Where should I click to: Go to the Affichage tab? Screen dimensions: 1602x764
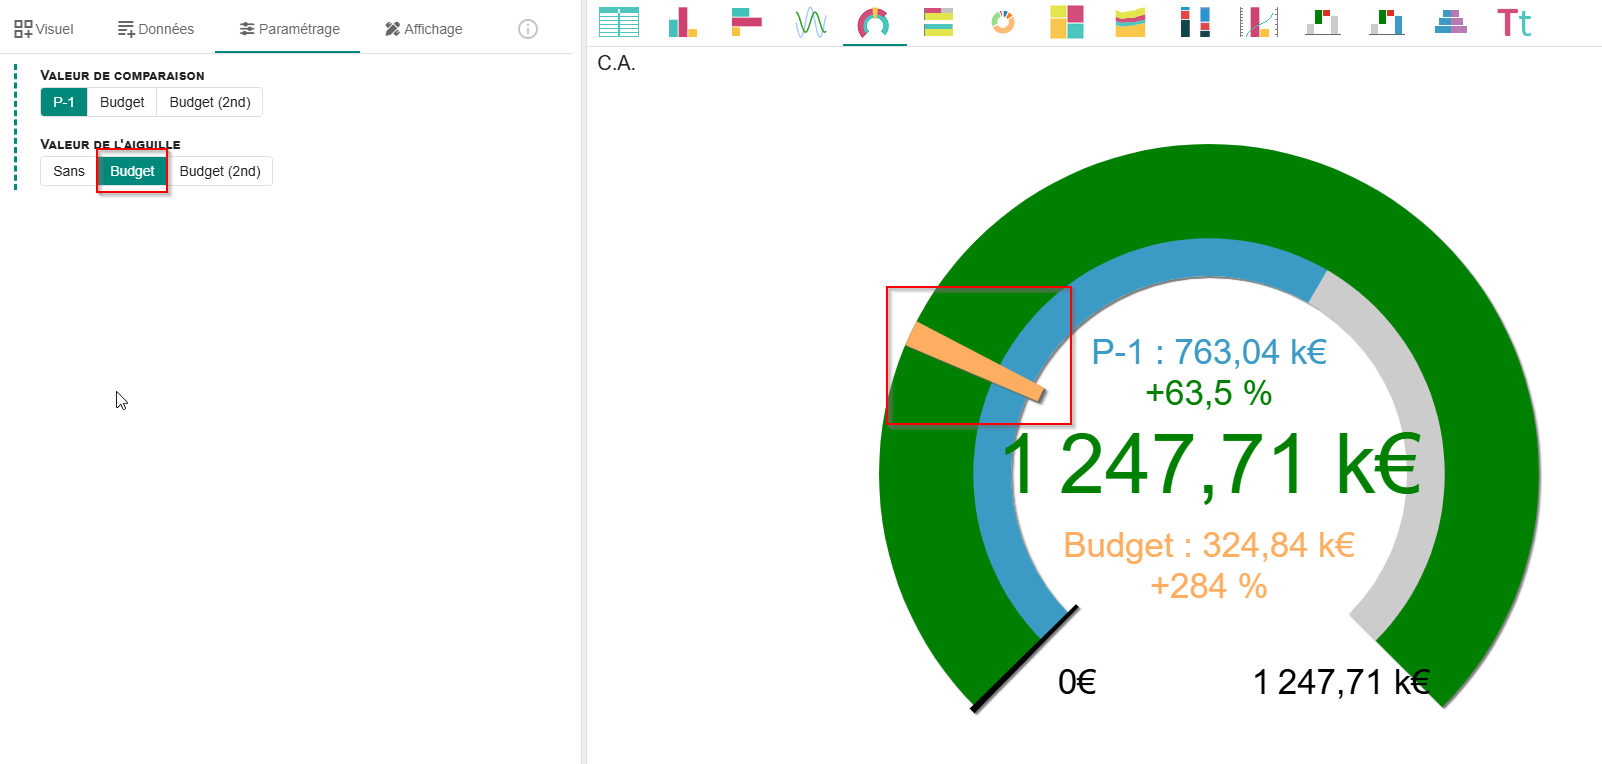click(x=424, y=29)
